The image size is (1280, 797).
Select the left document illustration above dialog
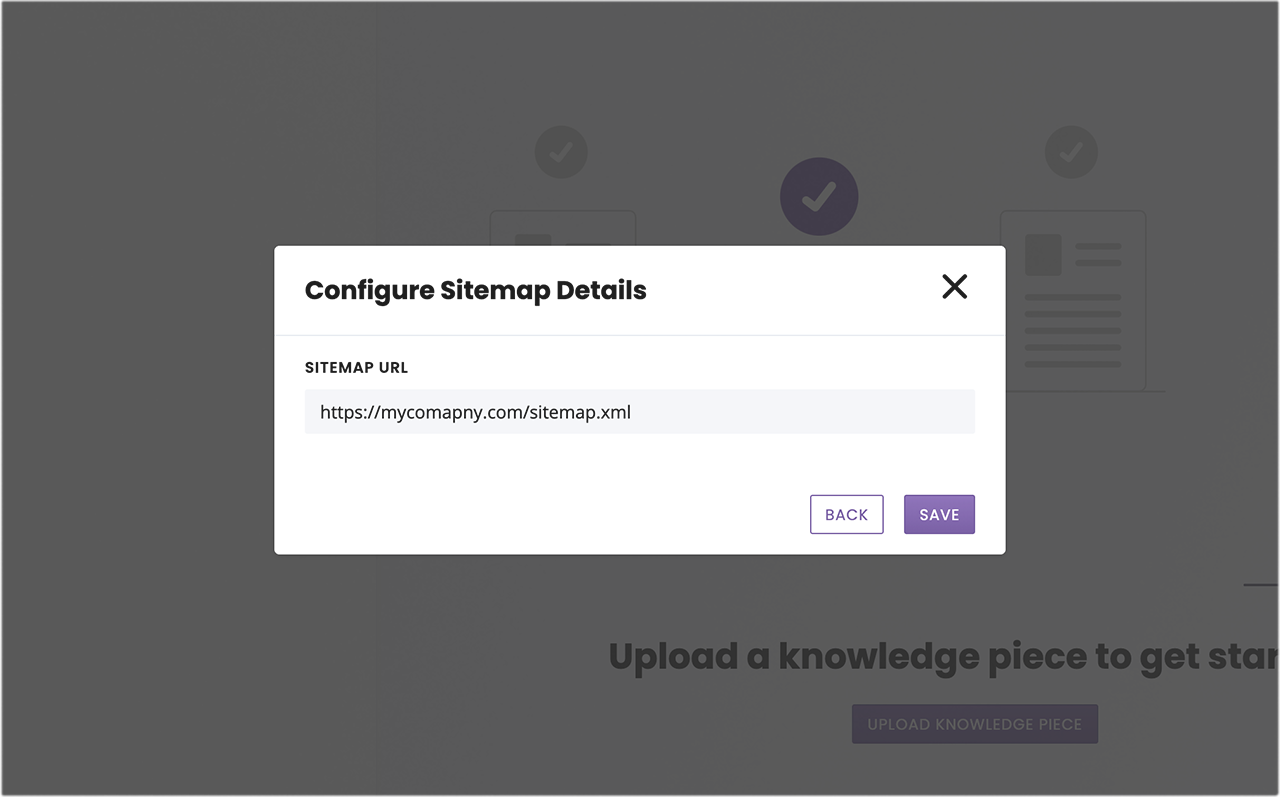[x=563, y=228]
